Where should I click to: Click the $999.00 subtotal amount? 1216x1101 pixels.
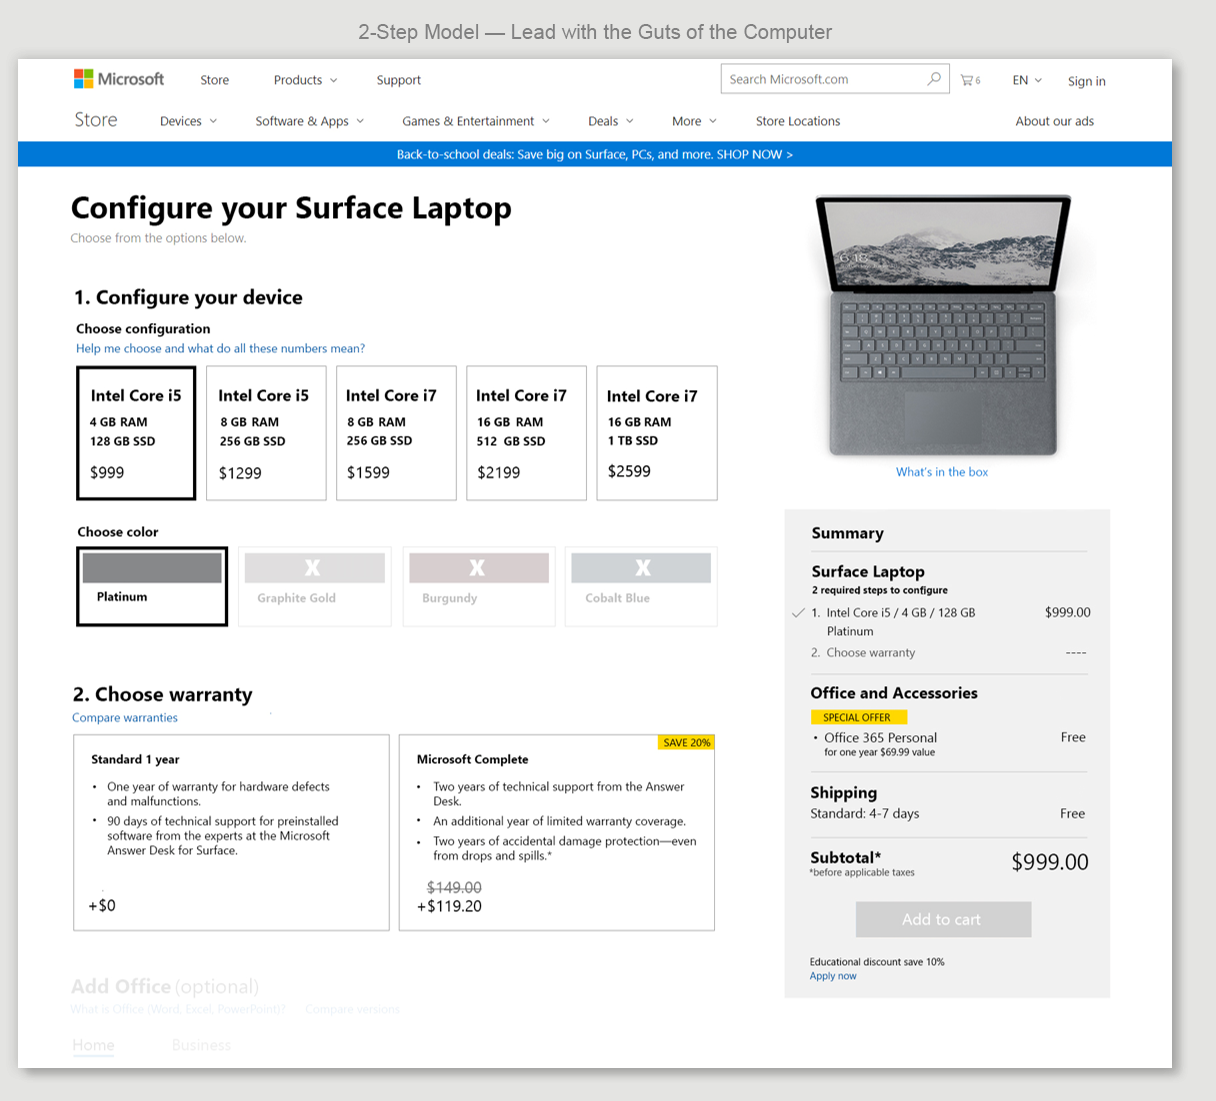1050,862
